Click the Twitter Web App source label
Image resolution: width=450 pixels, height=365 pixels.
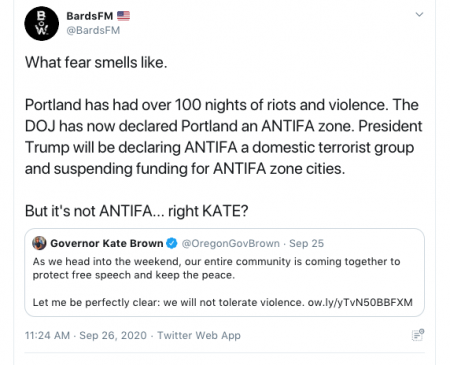pyautogui.click(x=199, y=335)
